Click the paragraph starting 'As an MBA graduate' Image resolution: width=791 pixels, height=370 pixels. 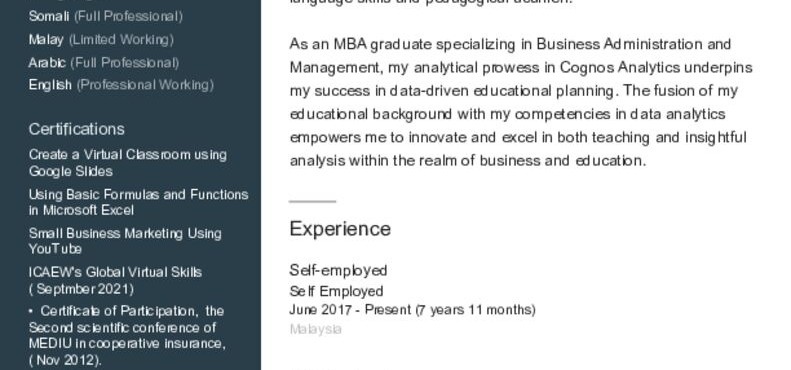click(x=521, y=102)
